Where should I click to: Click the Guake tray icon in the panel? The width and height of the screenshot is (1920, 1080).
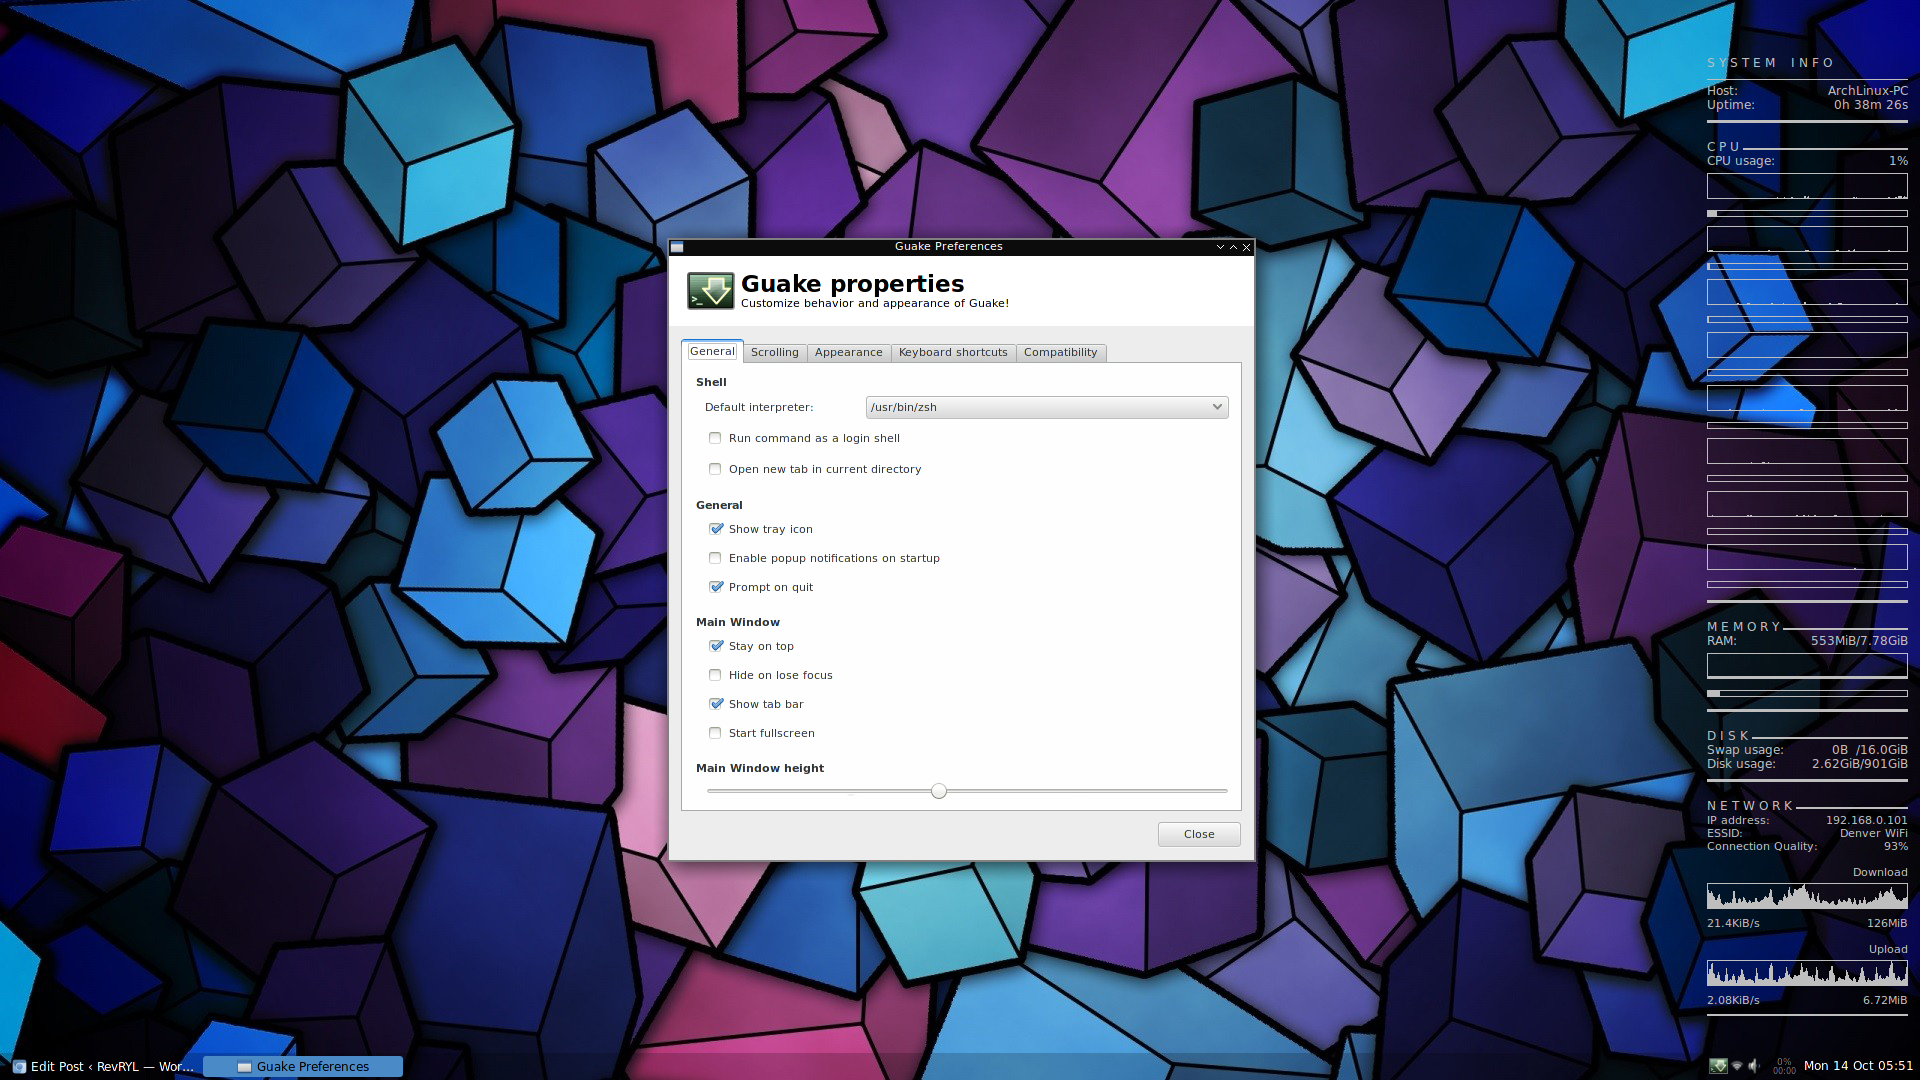[x=1718, y=1066]
